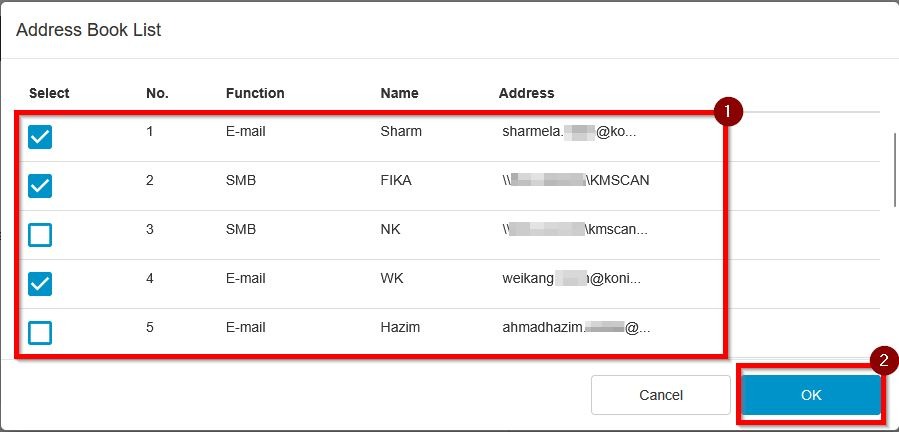Uncheck the checkbox for Sharm entry

40,137
